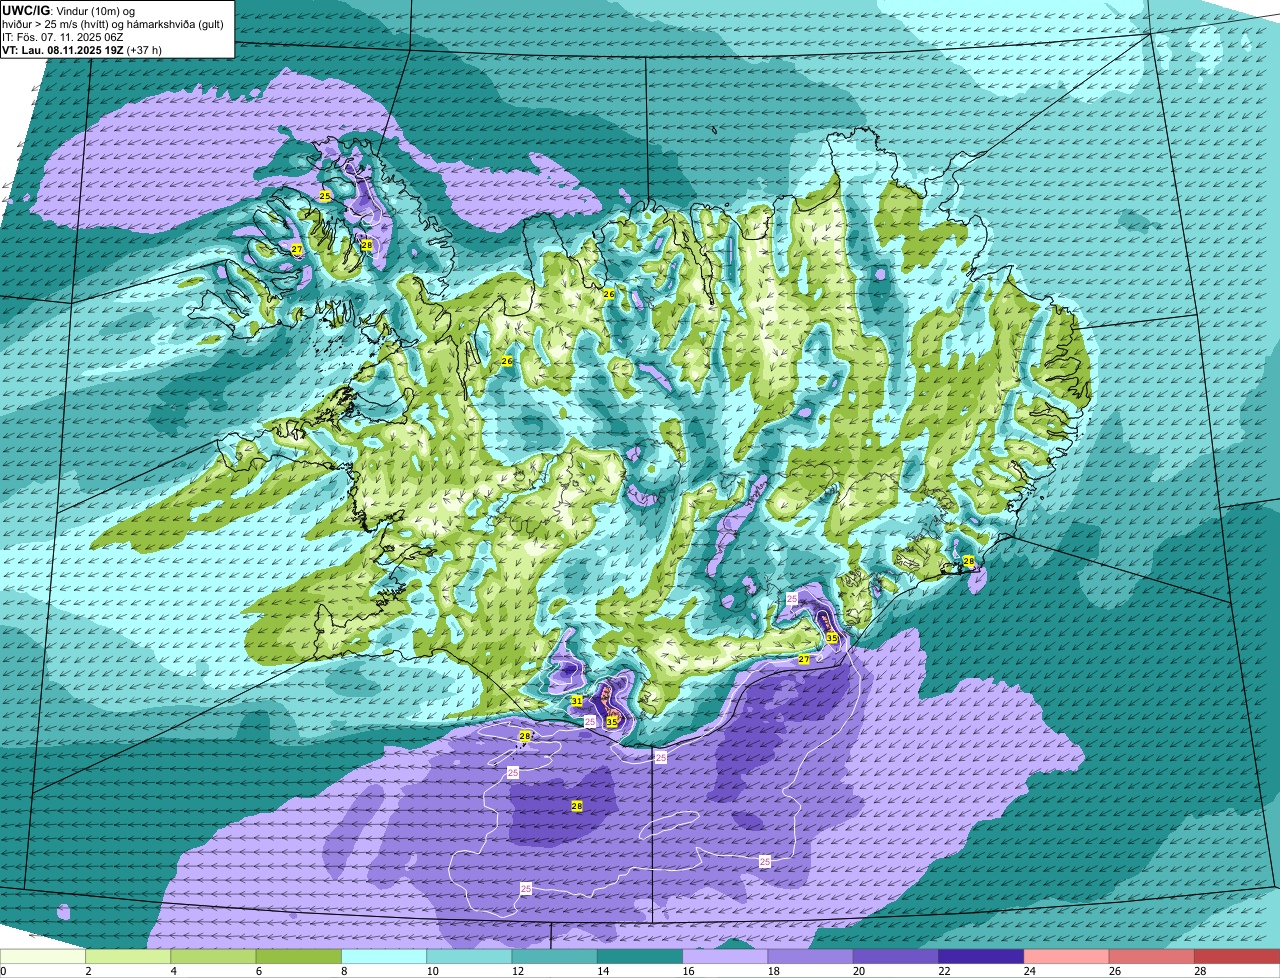Click the "IT: Fös. 07. 11. 2025 06Z" line
The width and height of the screenshot is (1280, 978).
(x=63, y=37)
